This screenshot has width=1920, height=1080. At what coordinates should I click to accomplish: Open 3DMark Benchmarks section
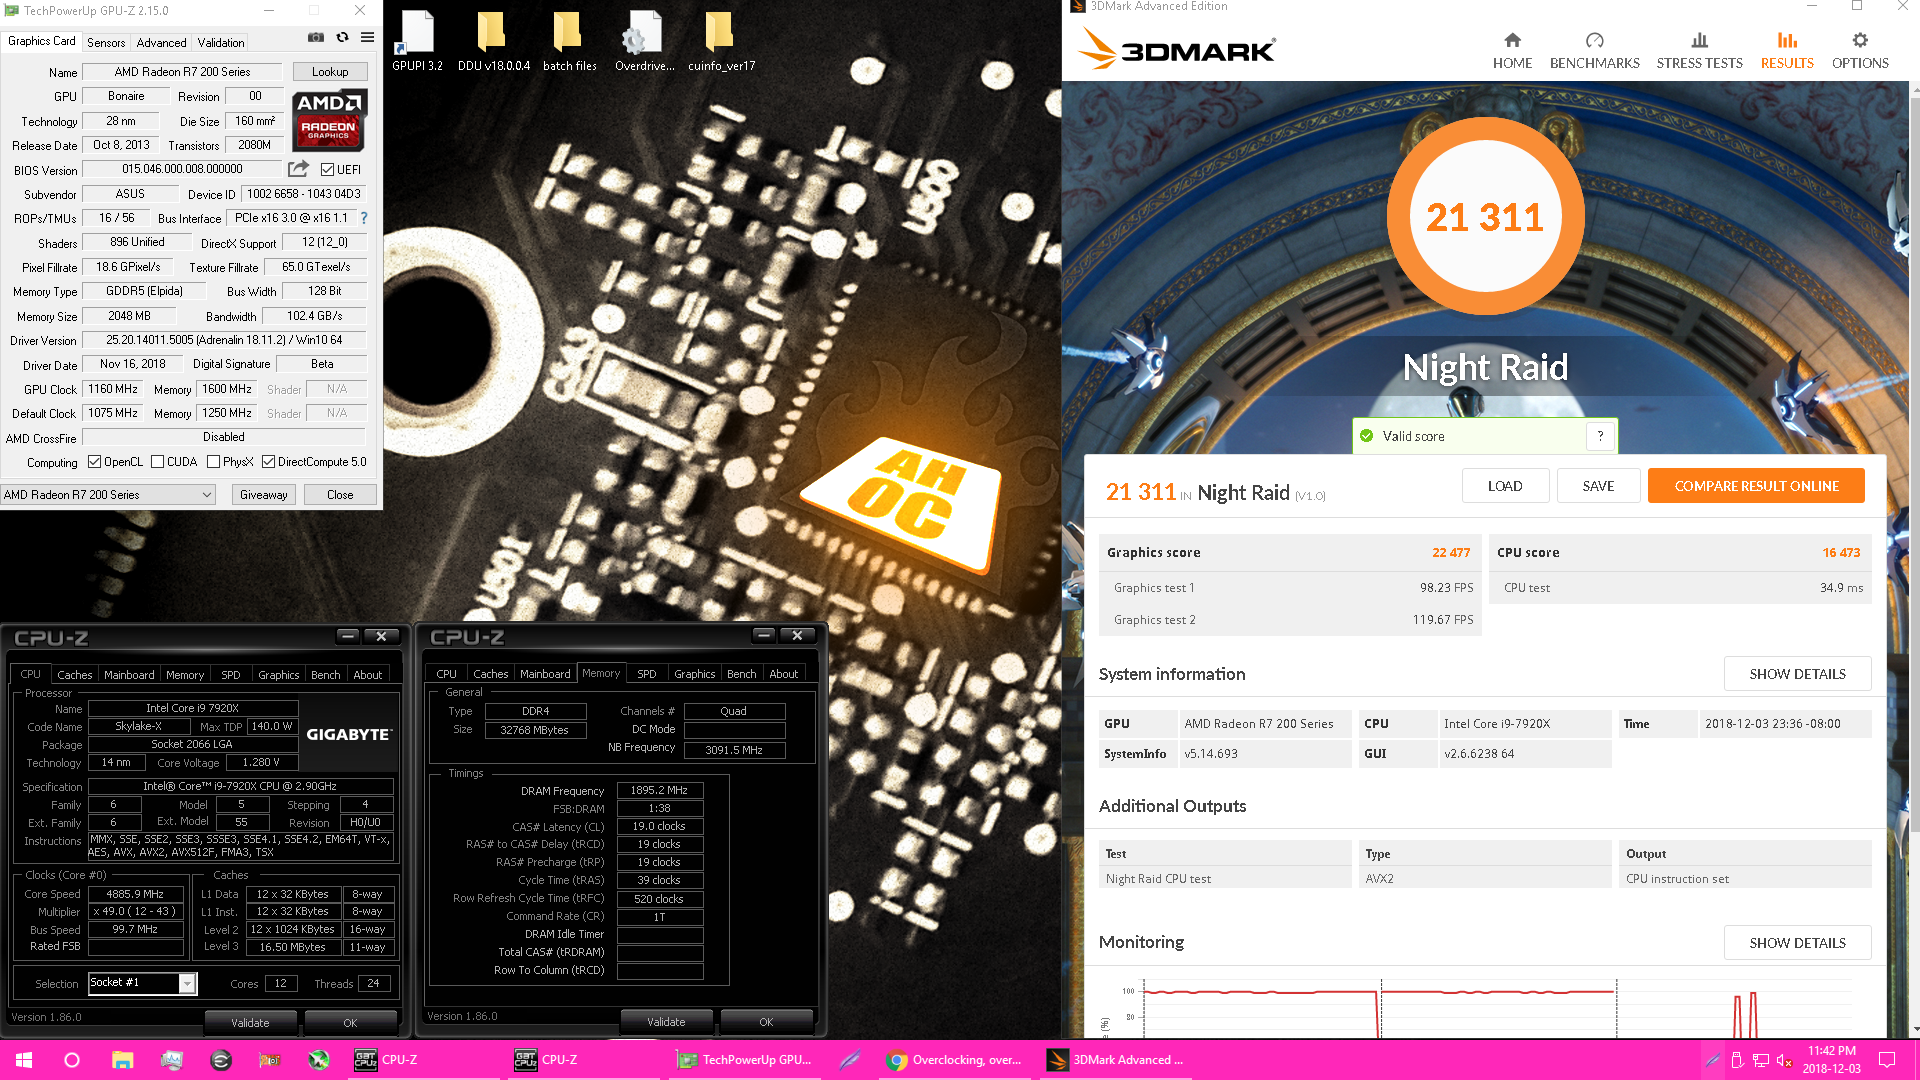click(1594, 50)
